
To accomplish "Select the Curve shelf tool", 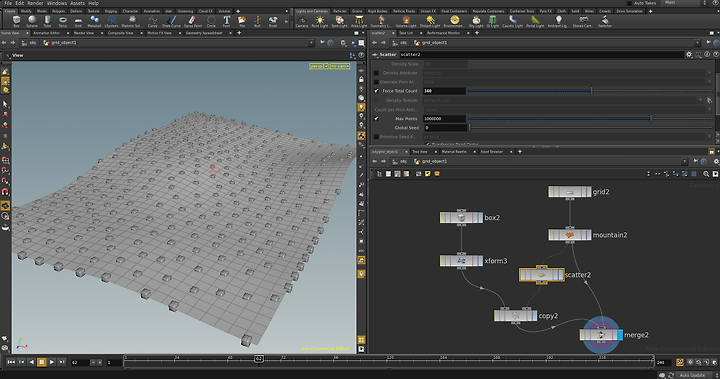I will pyautogui.click(x=152, y=21).
